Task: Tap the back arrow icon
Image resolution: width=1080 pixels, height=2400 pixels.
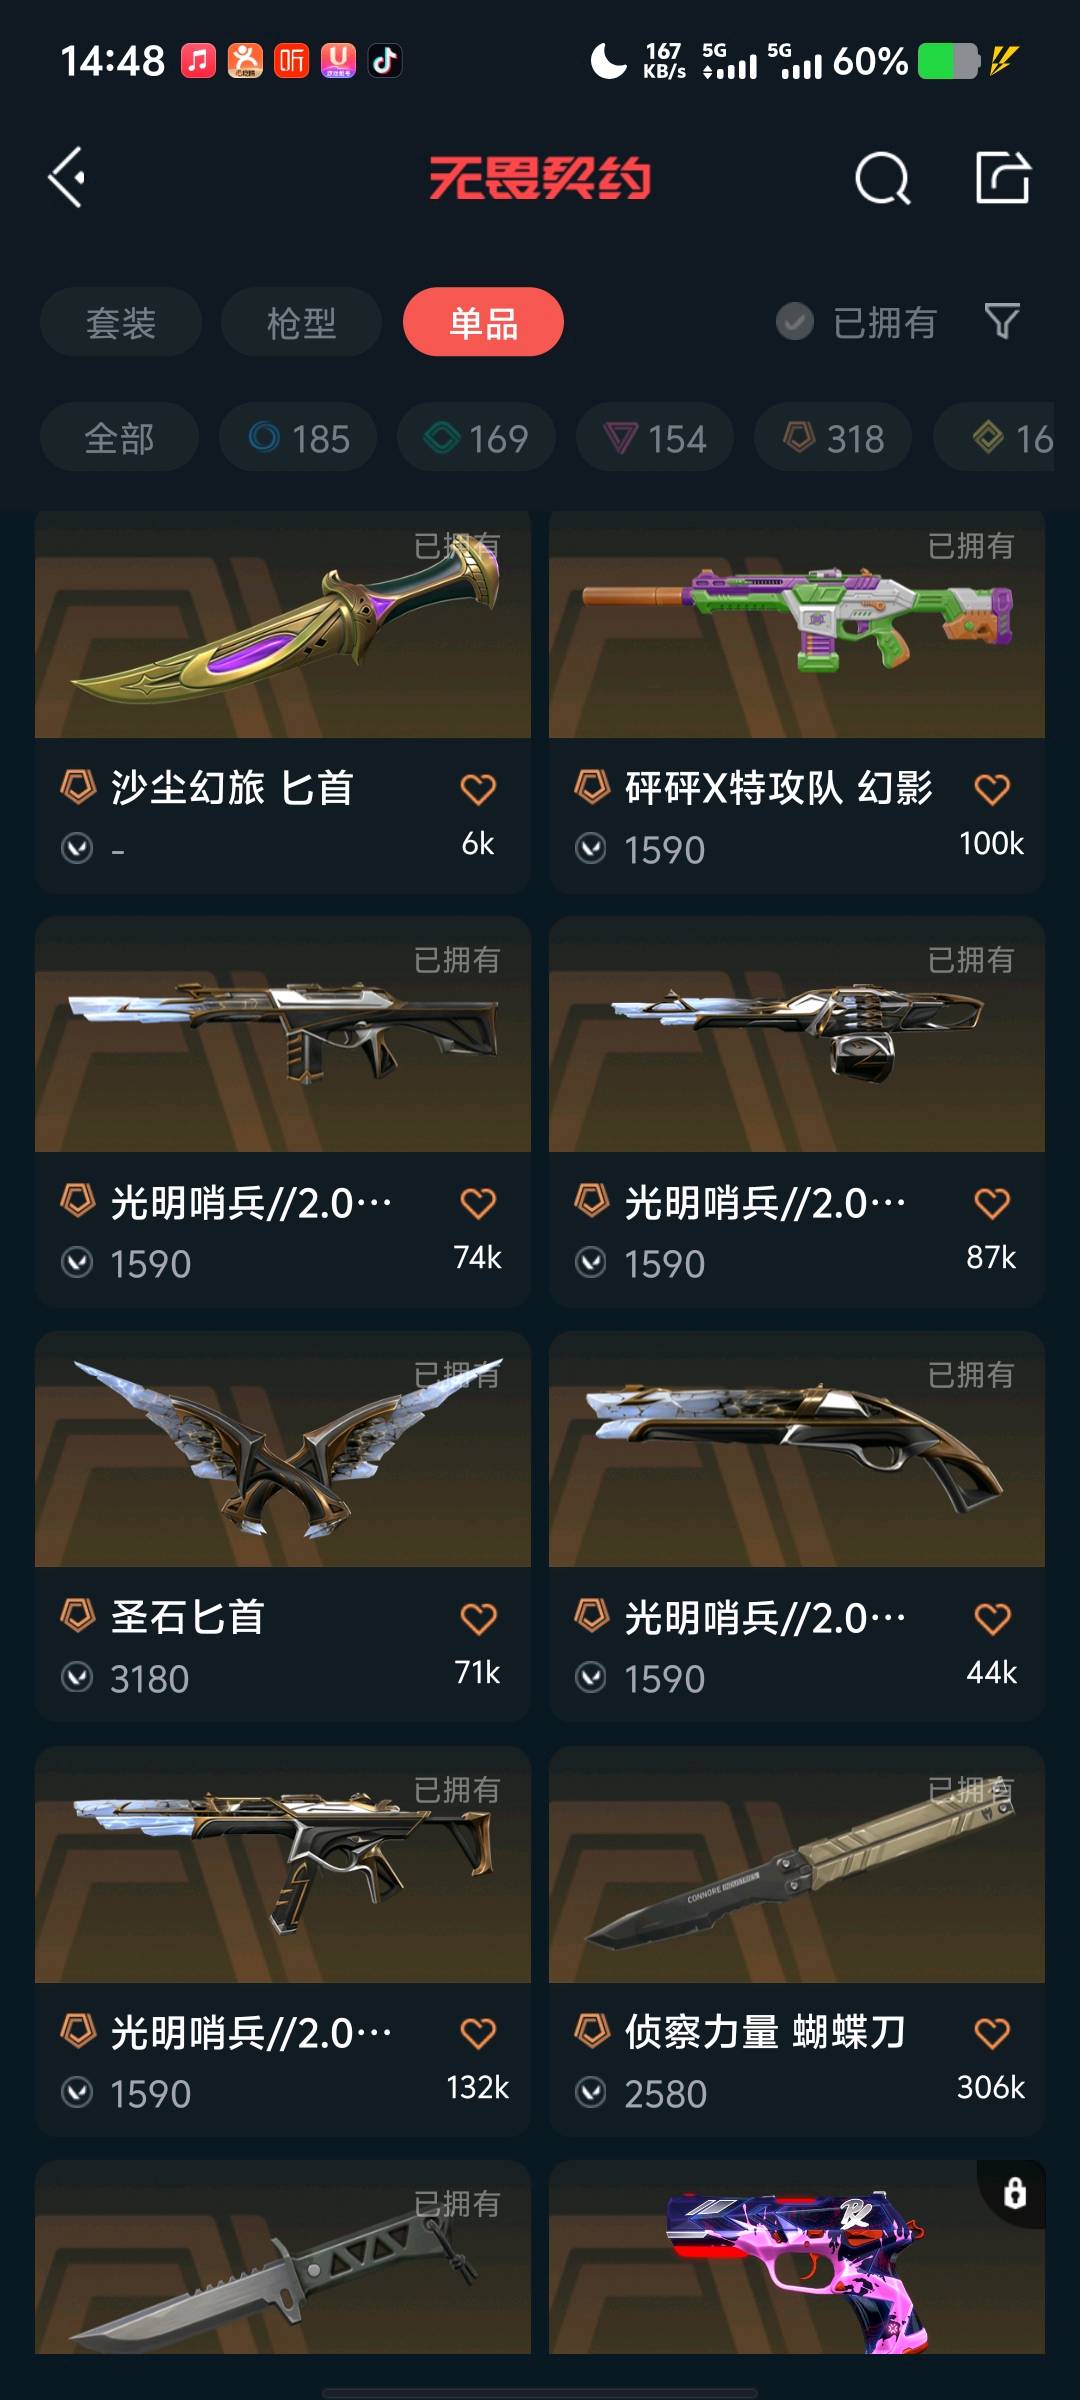Action: click(x=67, y=178)
